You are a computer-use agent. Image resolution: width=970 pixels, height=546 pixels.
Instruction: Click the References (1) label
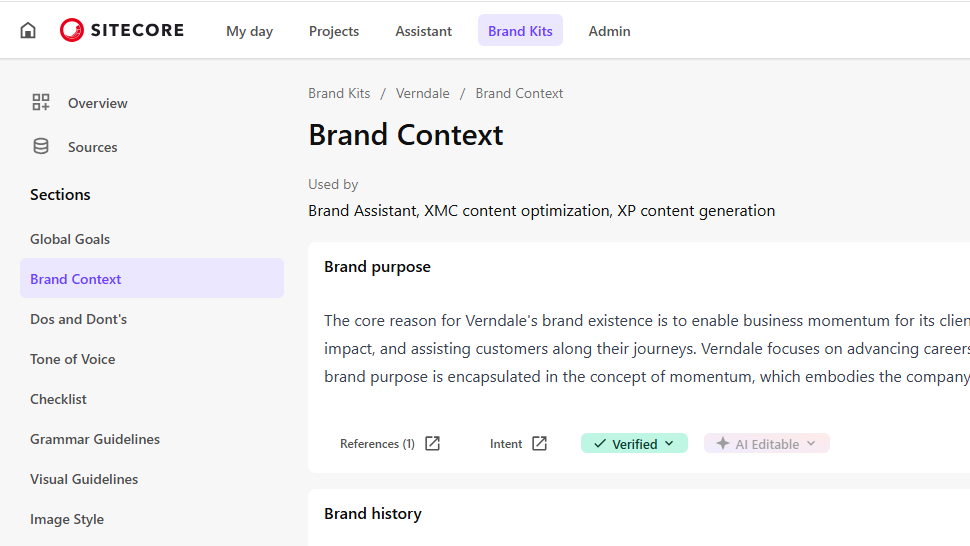click(x=377, y=444)
